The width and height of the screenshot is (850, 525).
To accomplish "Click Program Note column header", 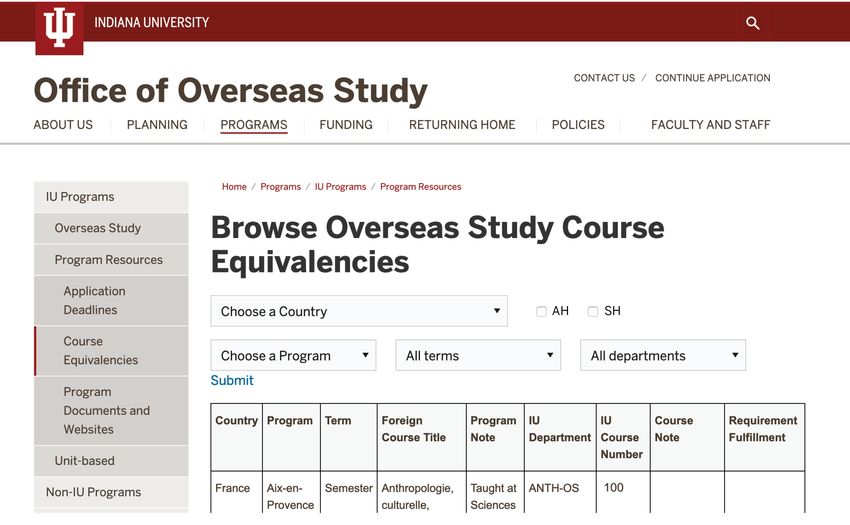I will (495, 437).
